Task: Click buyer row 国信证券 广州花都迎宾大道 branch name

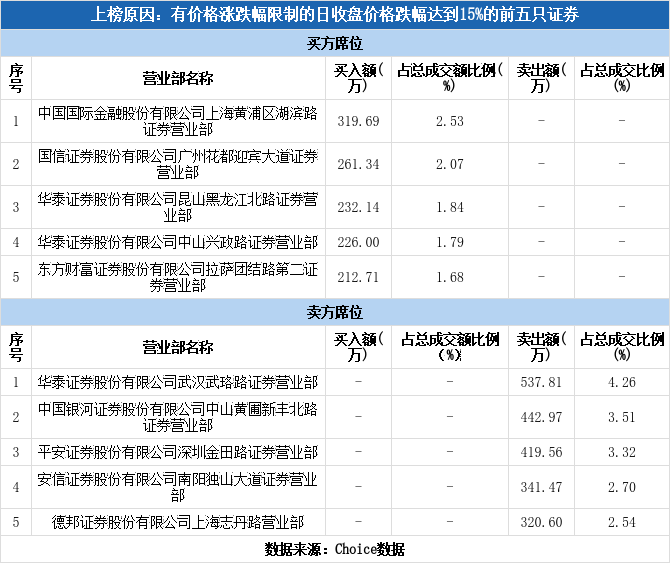Action: (x=178, y=164)
